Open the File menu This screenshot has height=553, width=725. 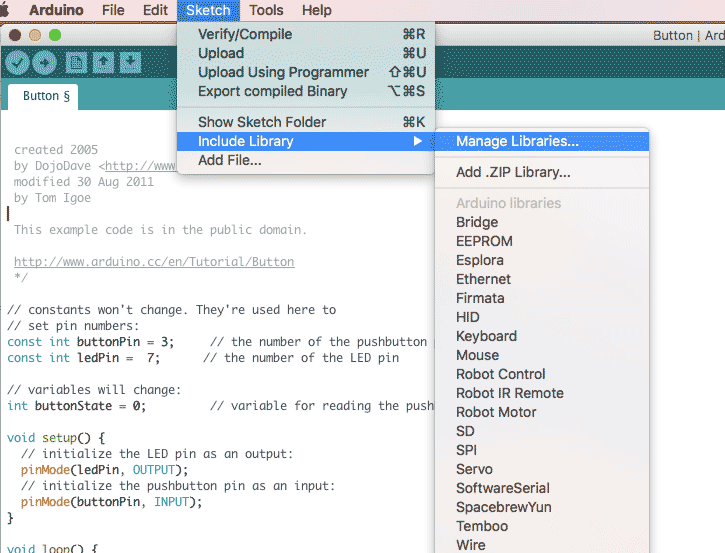point(113,10)
